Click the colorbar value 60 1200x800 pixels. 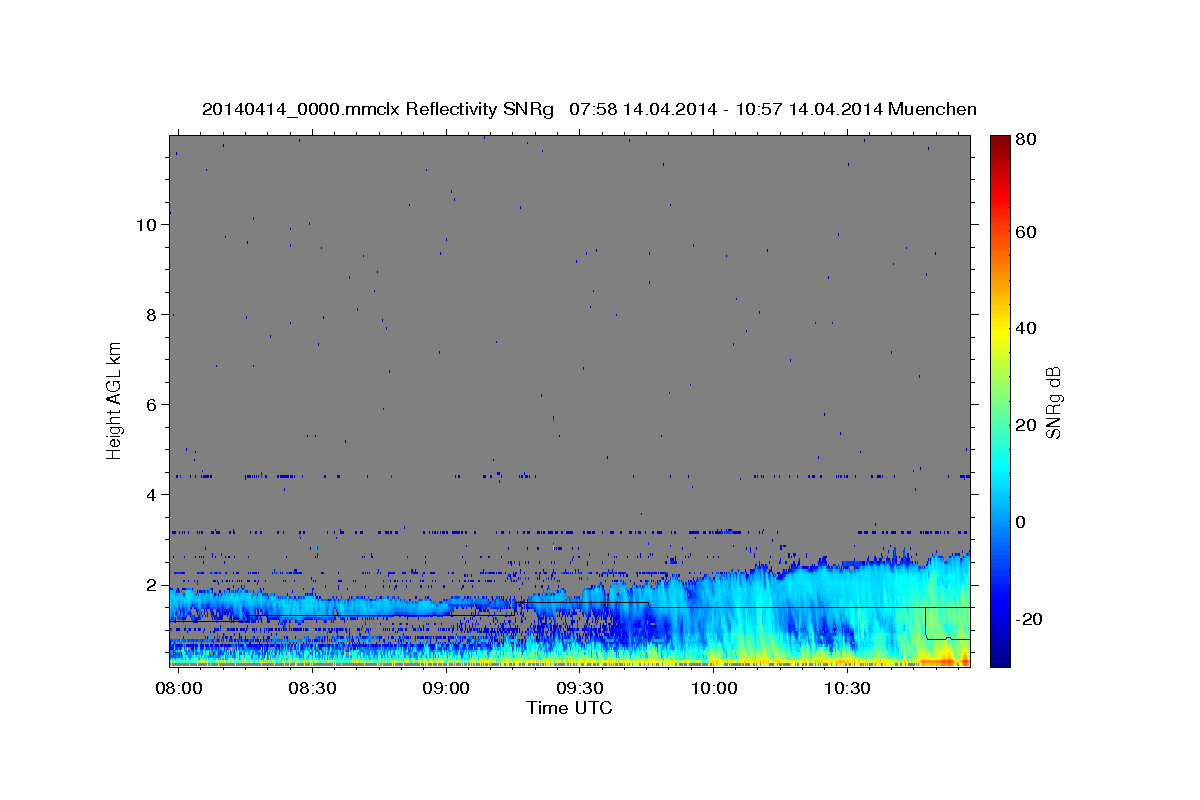point(1025,232)
